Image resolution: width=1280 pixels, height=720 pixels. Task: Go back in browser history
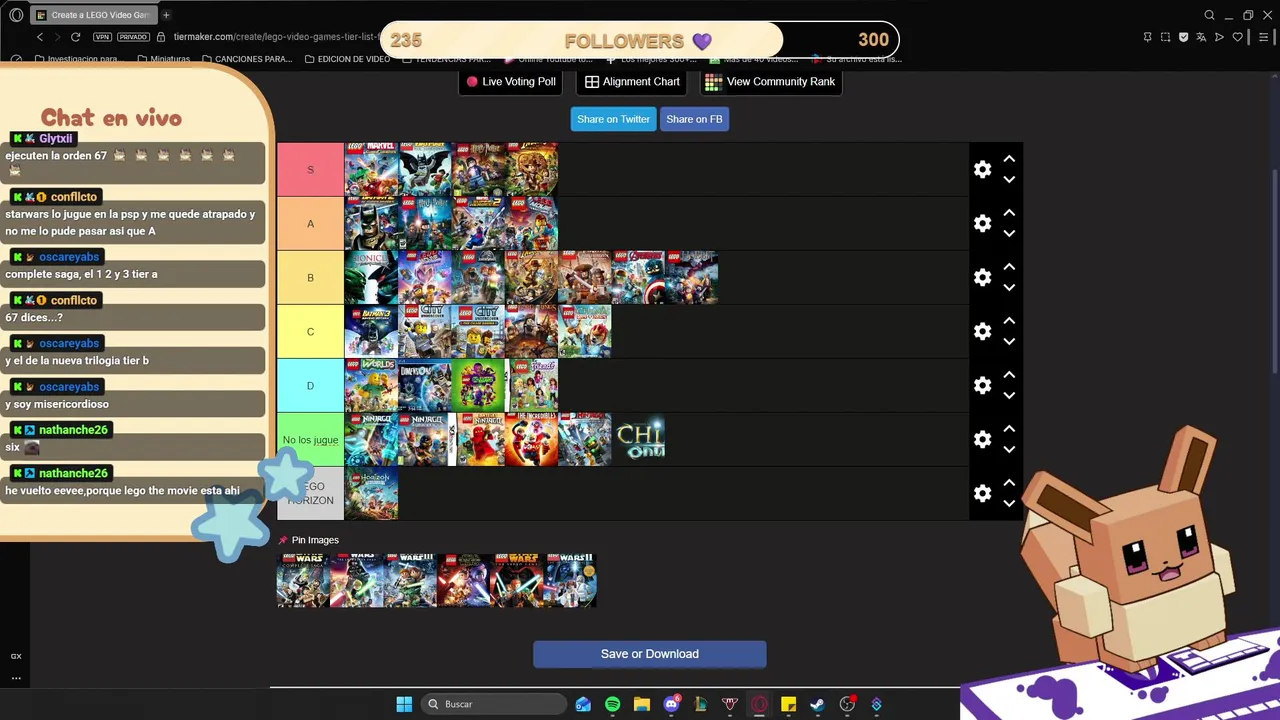40,37
